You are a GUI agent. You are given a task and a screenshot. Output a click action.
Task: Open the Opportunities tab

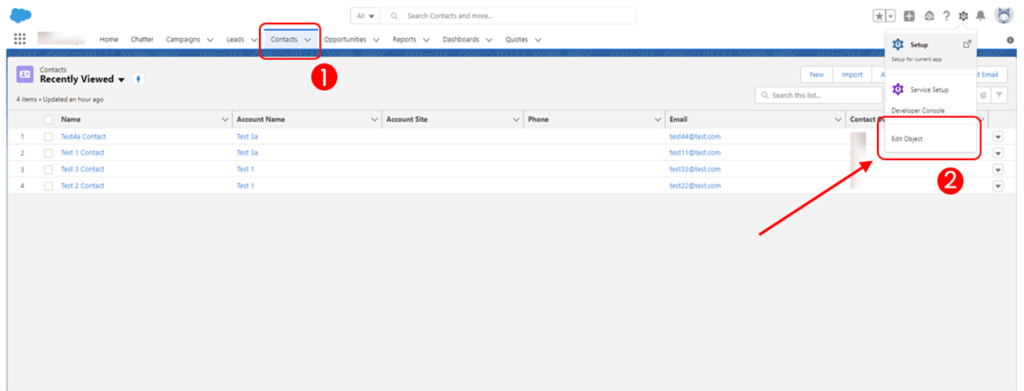click(x=345, y=40)
